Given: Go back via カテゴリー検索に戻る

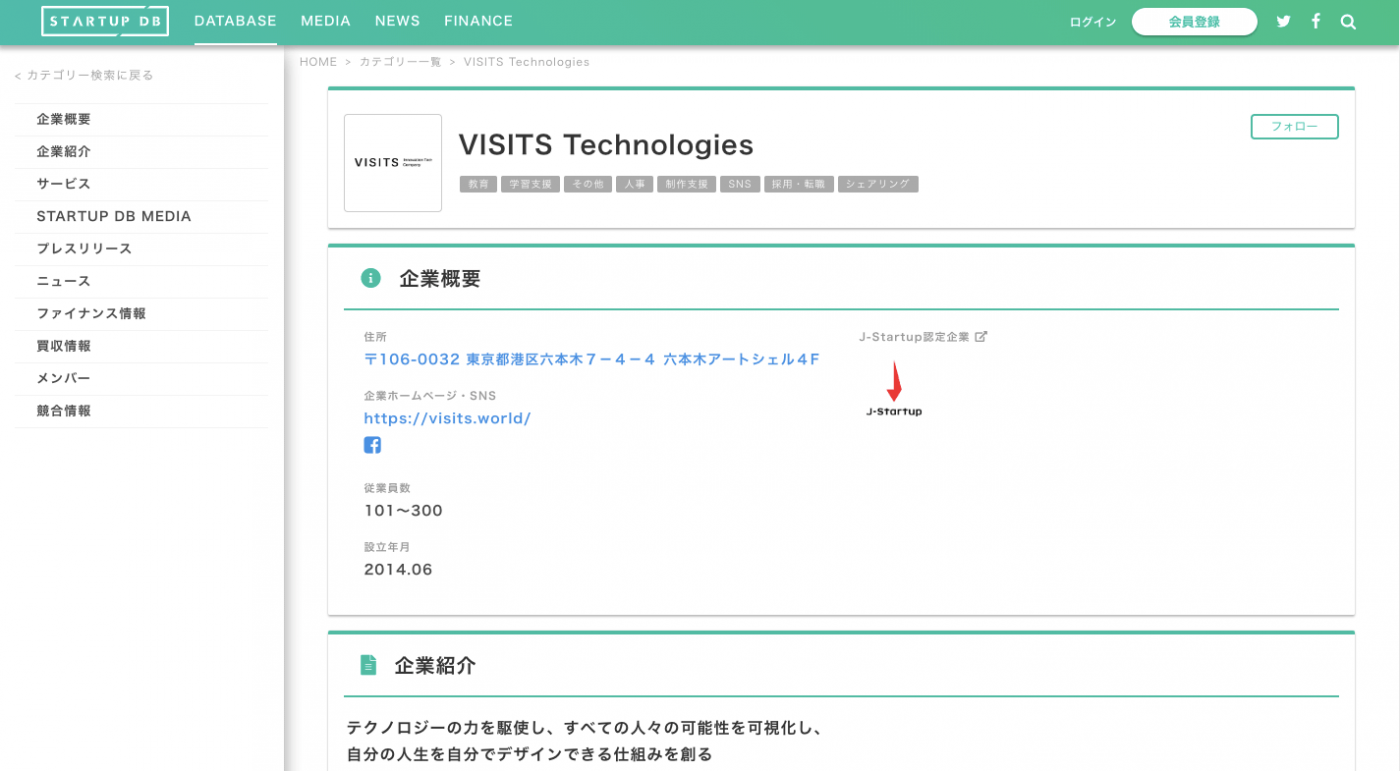Looking at the screenshot, I should click(x=84, y=75).
